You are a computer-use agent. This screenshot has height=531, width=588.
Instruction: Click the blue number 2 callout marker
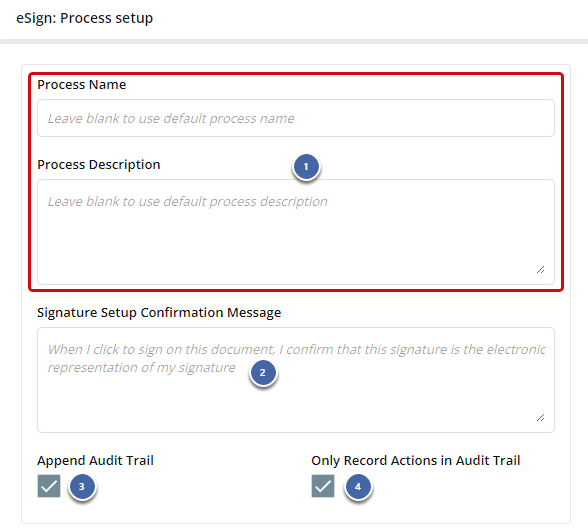pyautogui.click(x=263, y=372)
